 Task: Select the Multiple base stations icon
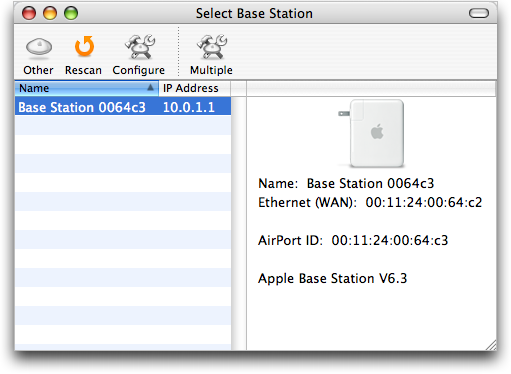click(x=212, y=47)
